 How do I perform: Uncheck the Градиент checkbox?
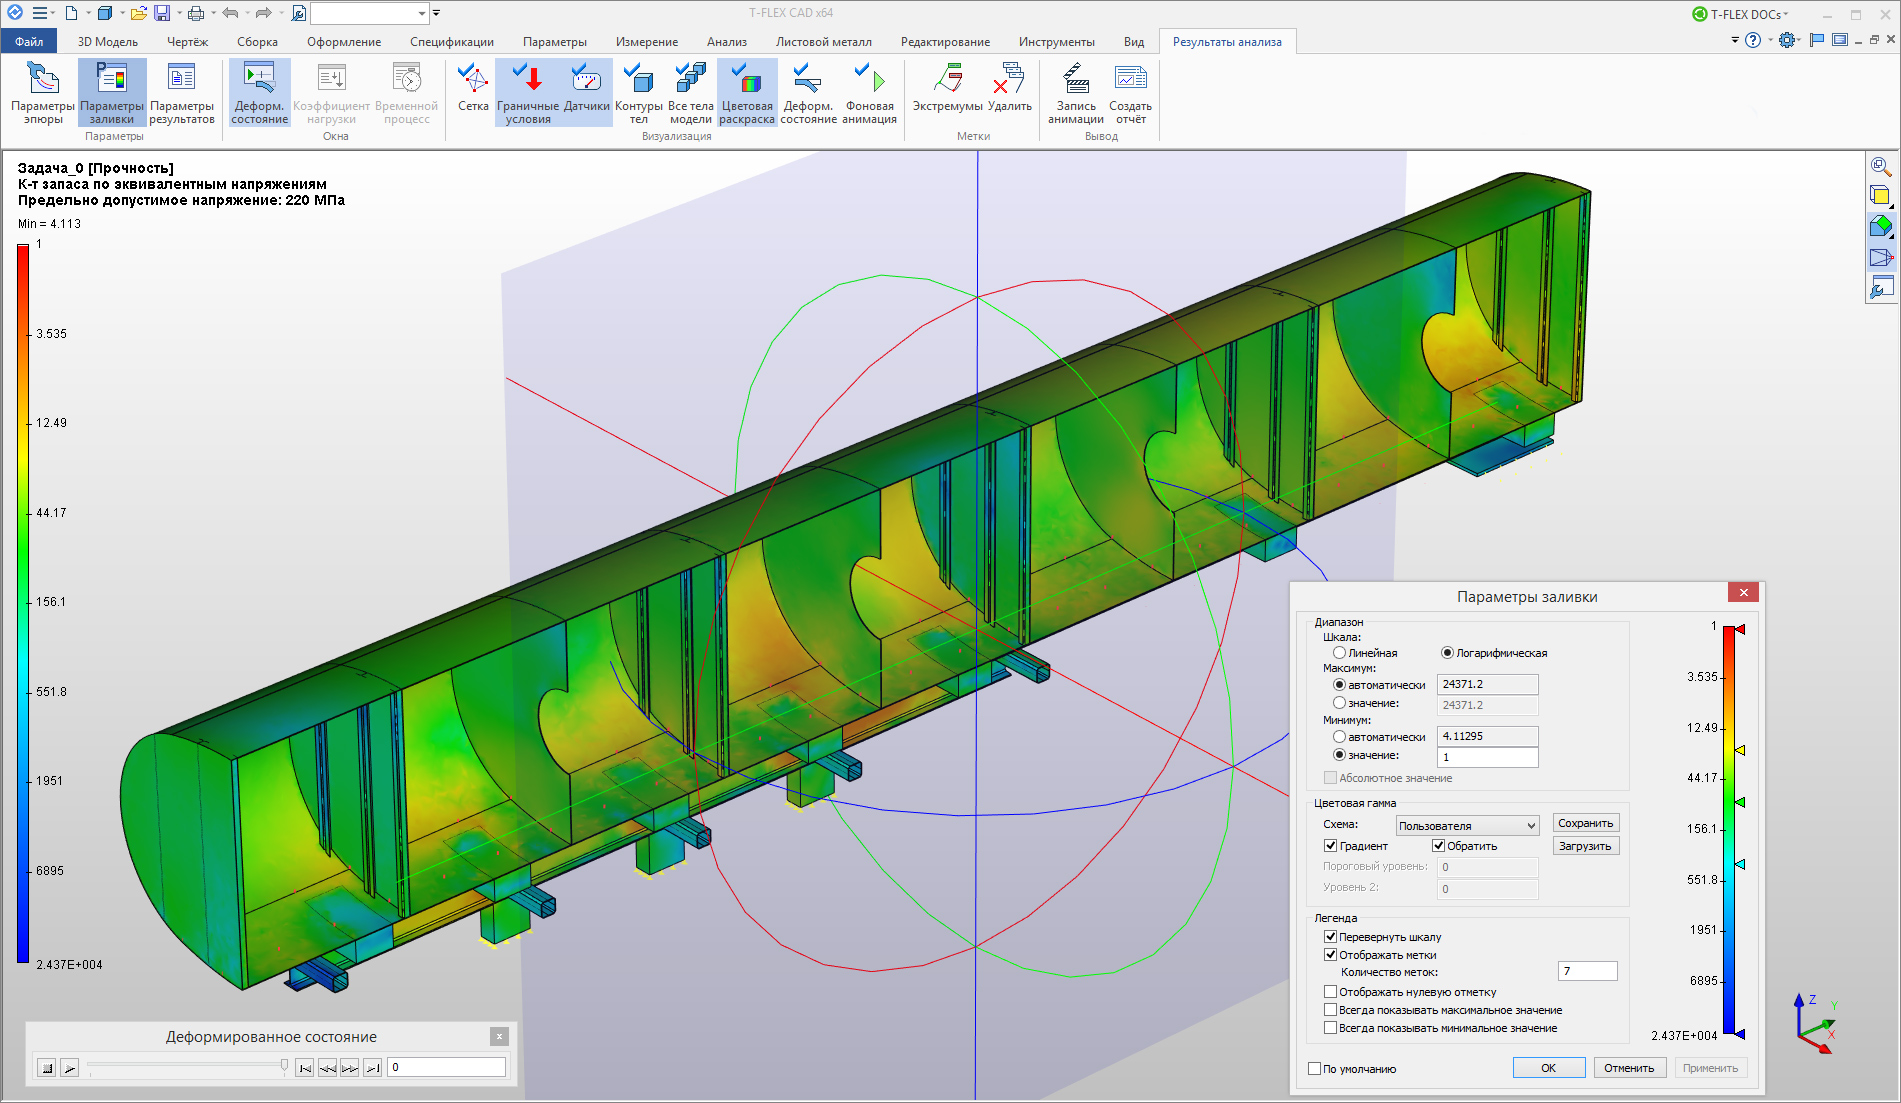coord(1331,846)
